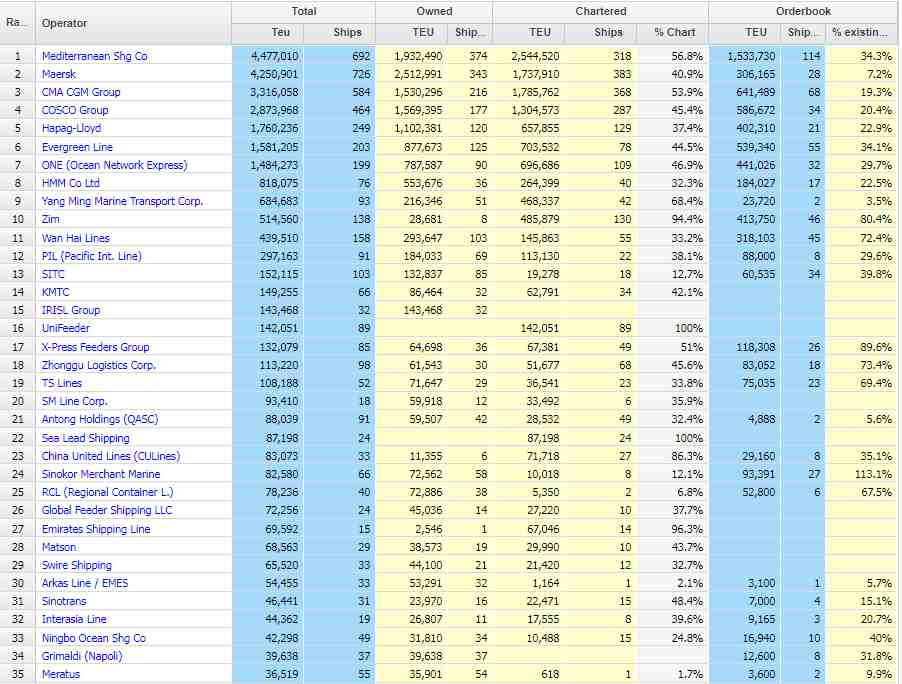Sort by Total Teu column header

pyautogui.click(x=267, y=33)
